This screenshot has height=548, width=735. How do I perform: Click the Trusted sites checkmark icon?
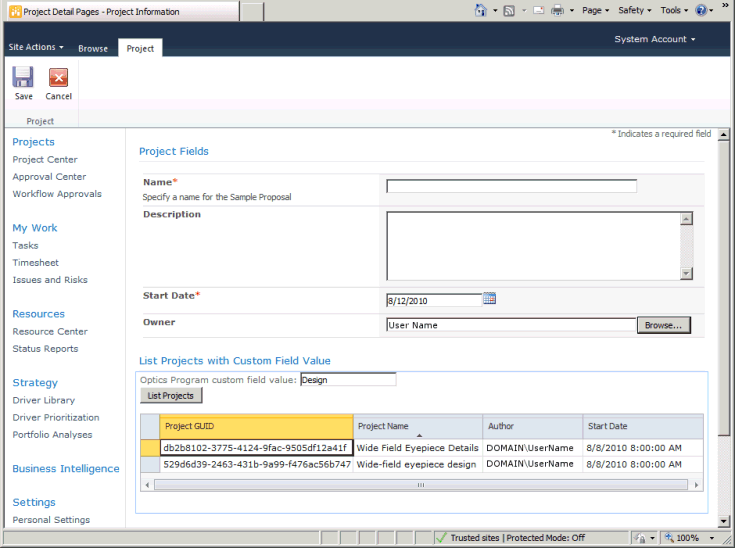pyautogui.click(x=441, y=538)
